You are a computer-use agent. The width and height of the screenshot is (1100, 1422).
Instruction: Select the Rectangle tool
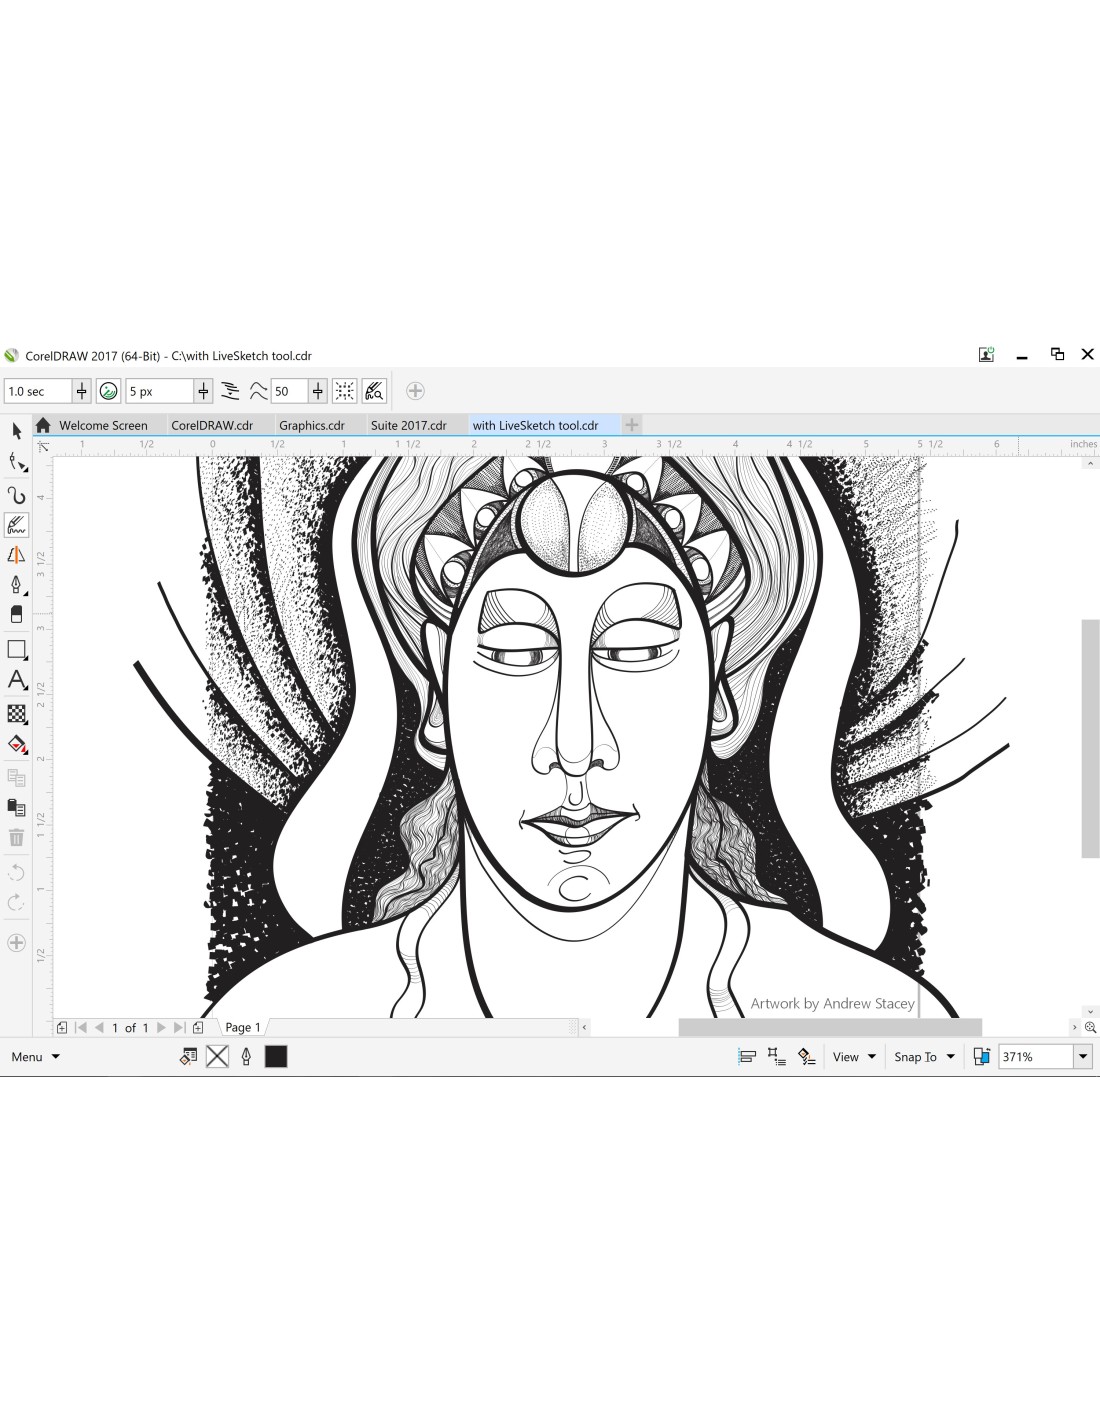click(16, 649)
